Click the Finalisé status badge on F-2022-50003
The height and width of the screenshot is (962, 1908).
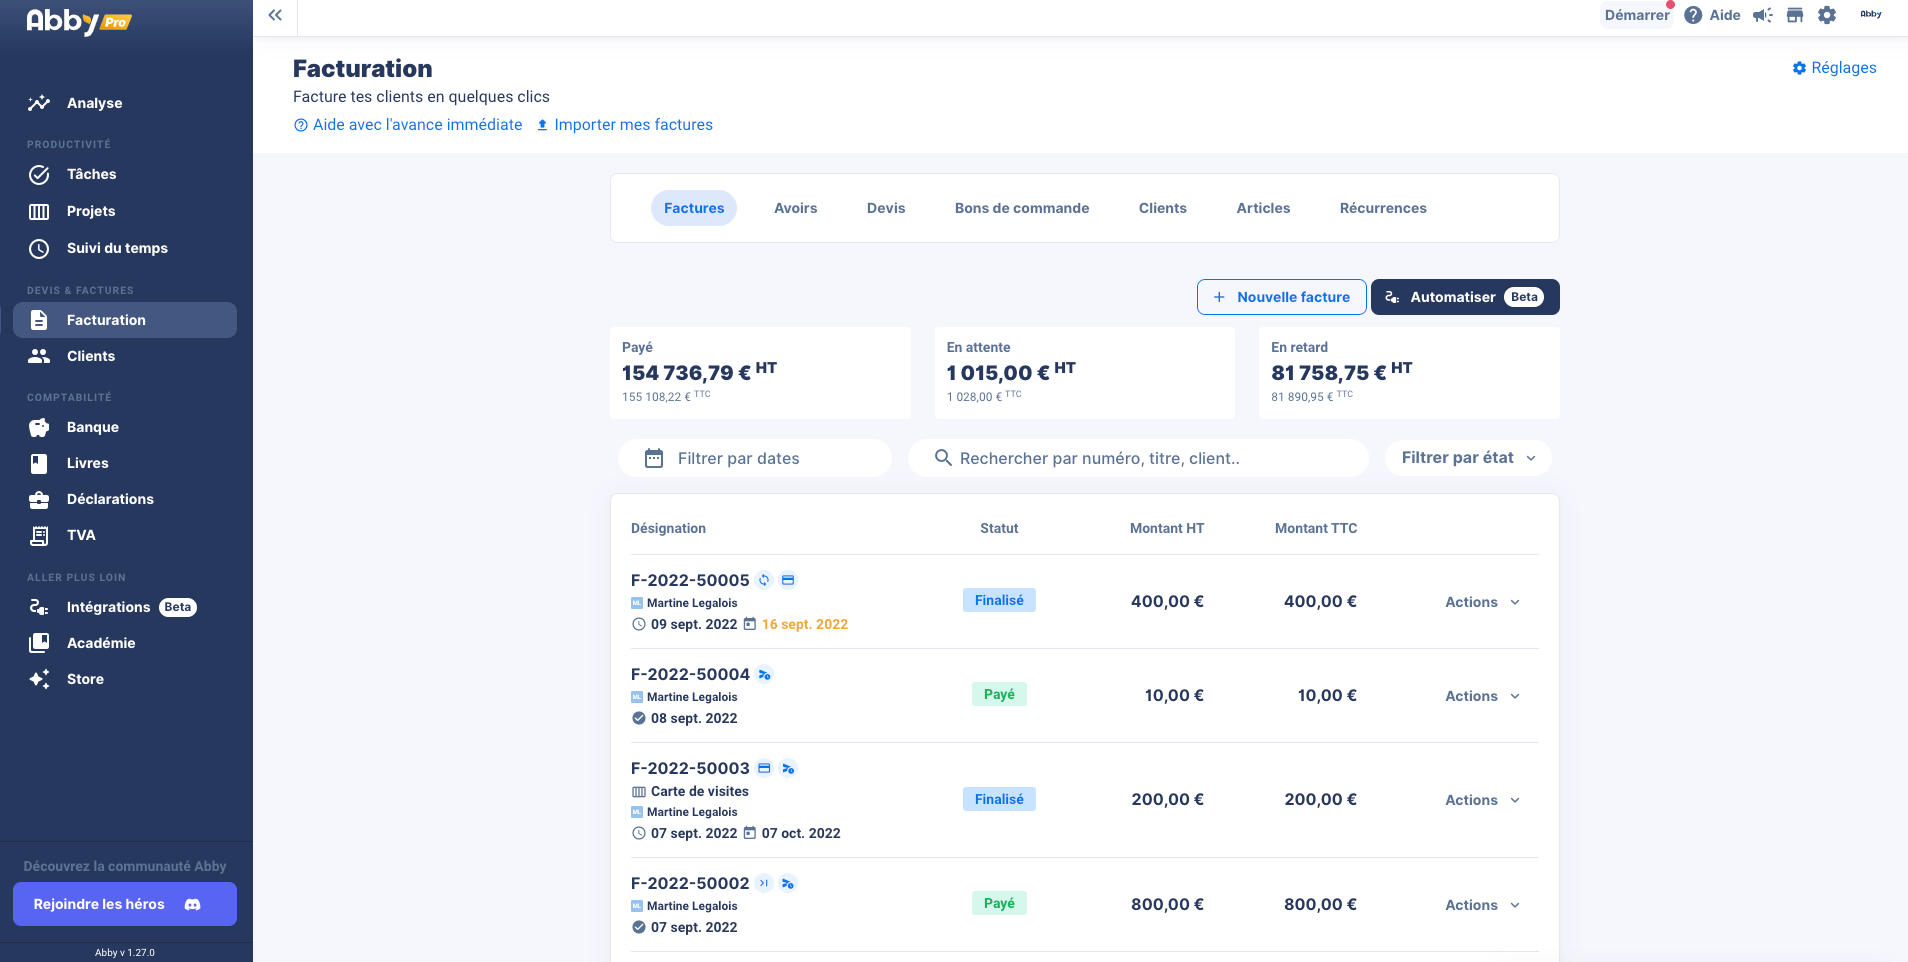999,798
